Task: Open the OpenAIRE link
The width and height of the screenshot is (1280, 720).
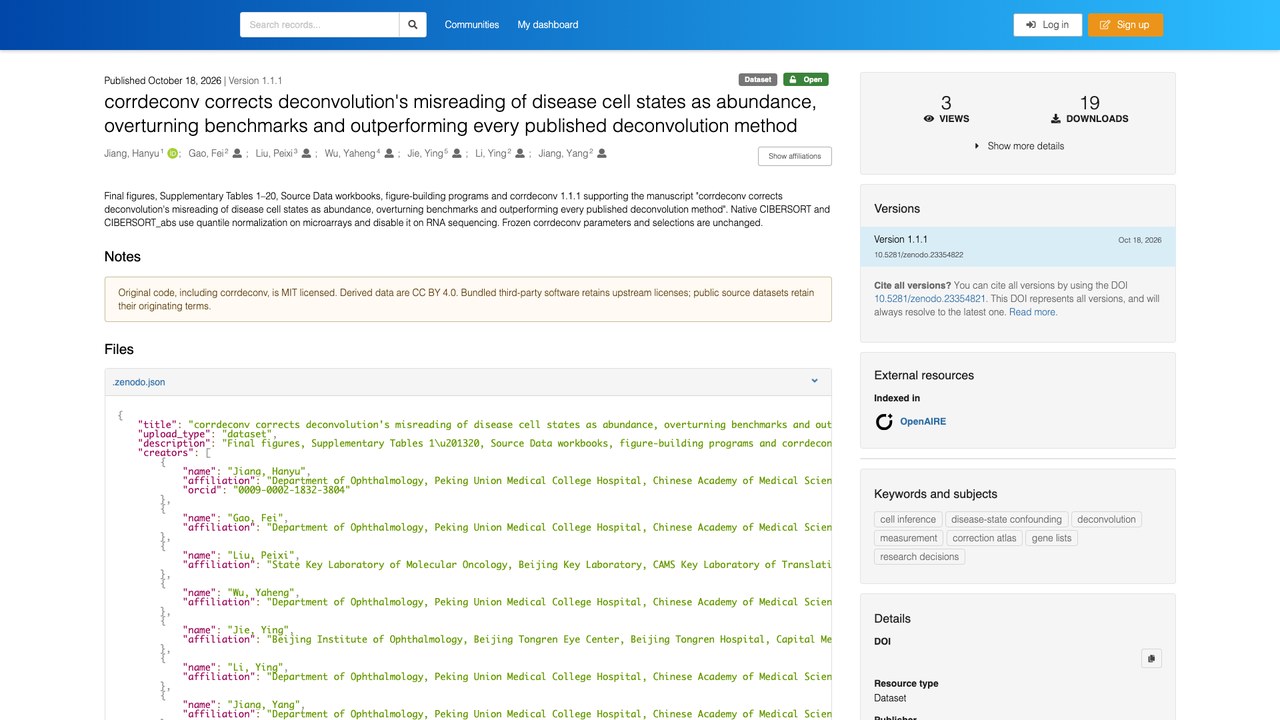Action: (923, 422)
